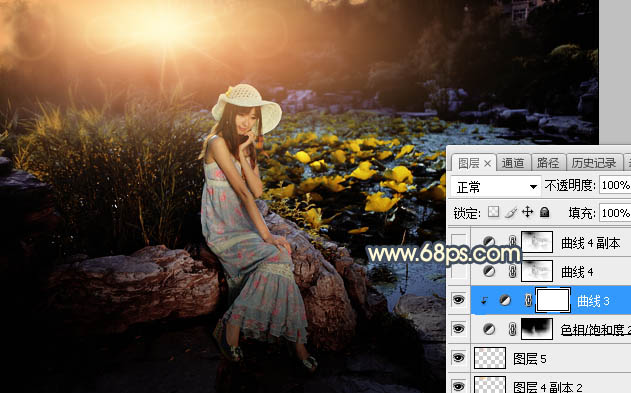Hide the 曲线 3 layer

click(458, 300)
